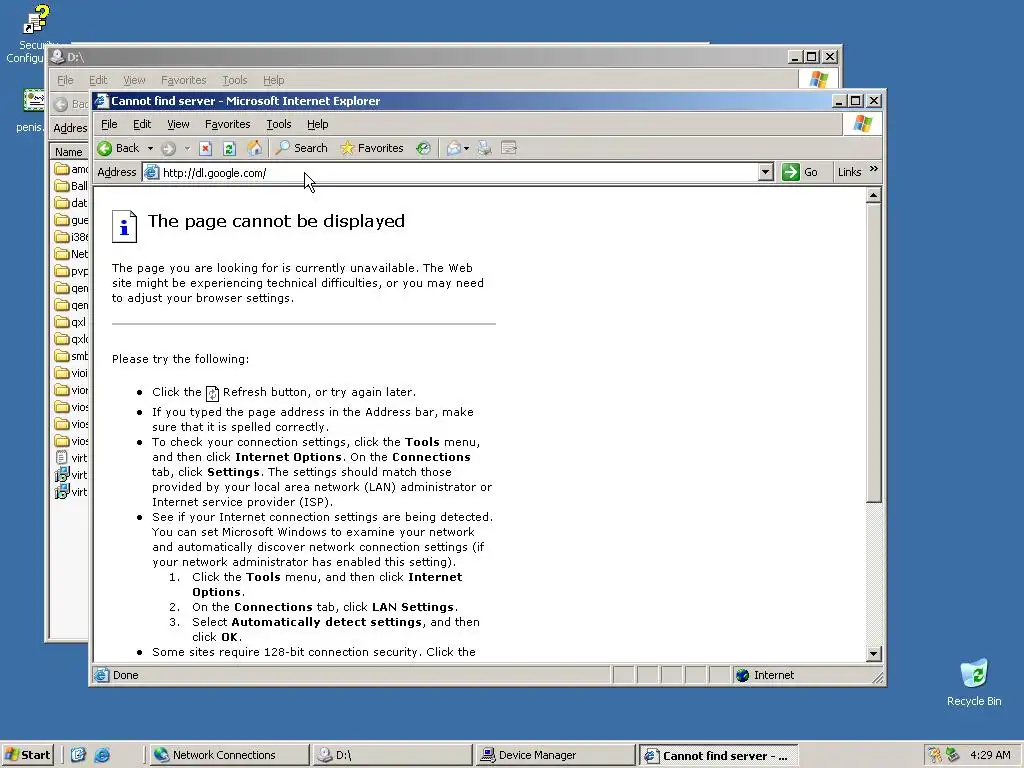Expand the Links toolbar chevron
This screenshot has height=768, width=1024.
pos(874,169)
